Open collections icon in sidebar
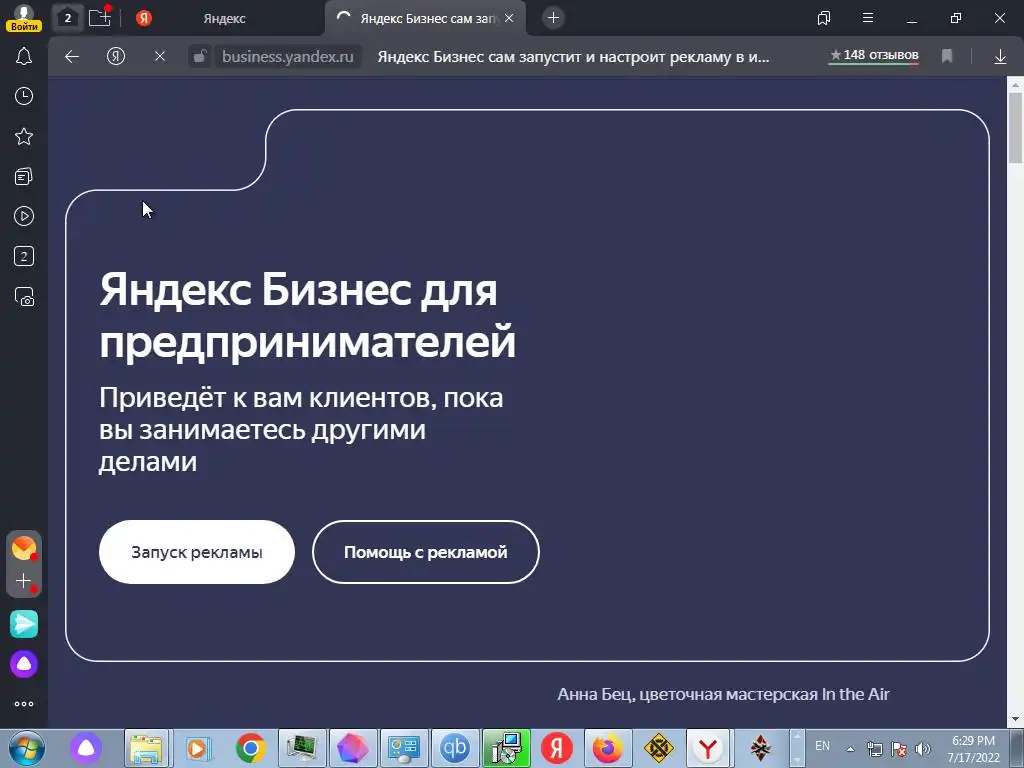The image size is (1024, 768). 24,176
